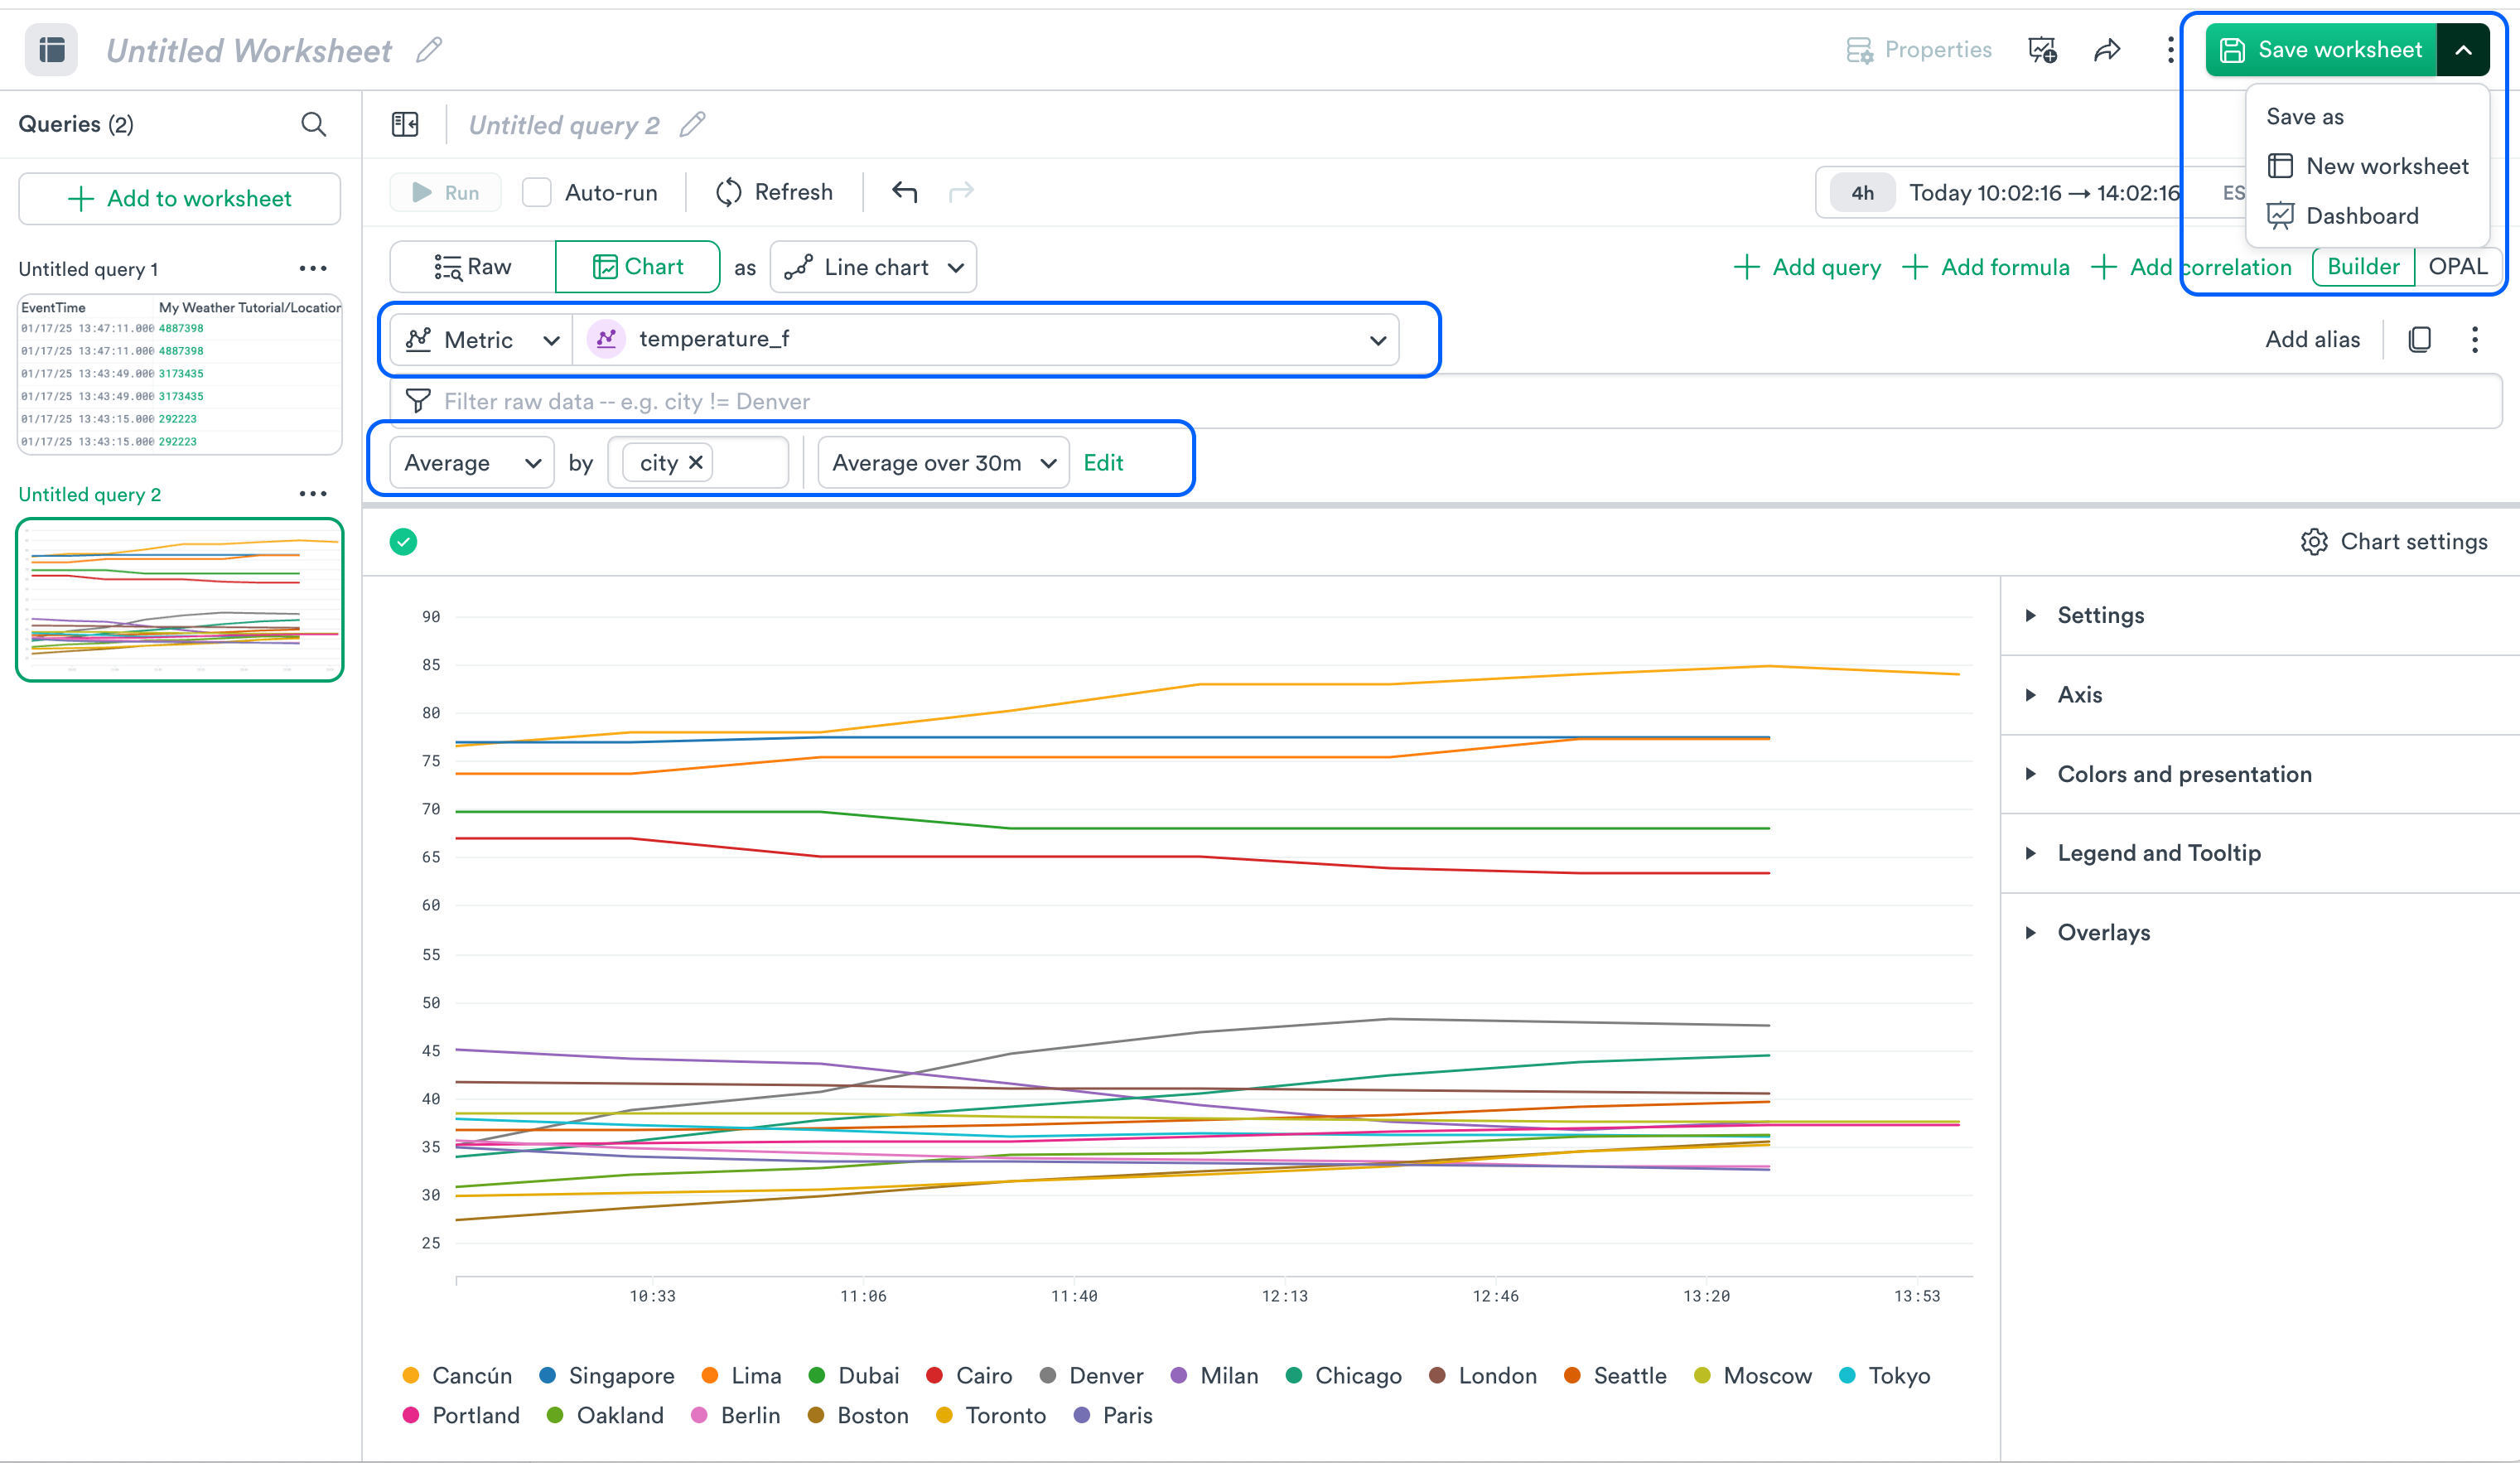Viewport: 2520px width, 1463px height.
Task: Open the Average over 30m dropdown
Action: 943,463
